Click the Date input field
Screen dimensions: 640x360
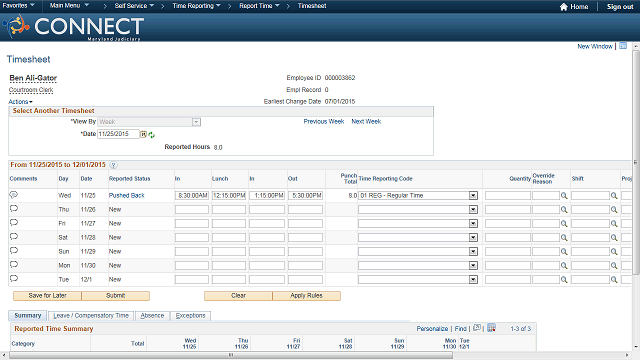(x=118, y=134)
